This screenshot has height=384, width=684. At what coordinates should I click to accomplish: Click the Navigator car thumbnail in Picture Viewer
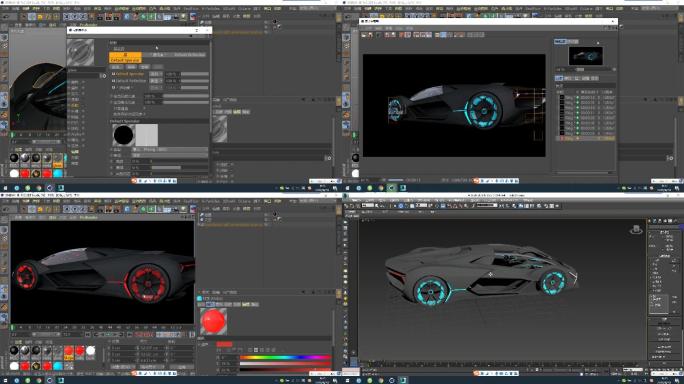[586, 56]
